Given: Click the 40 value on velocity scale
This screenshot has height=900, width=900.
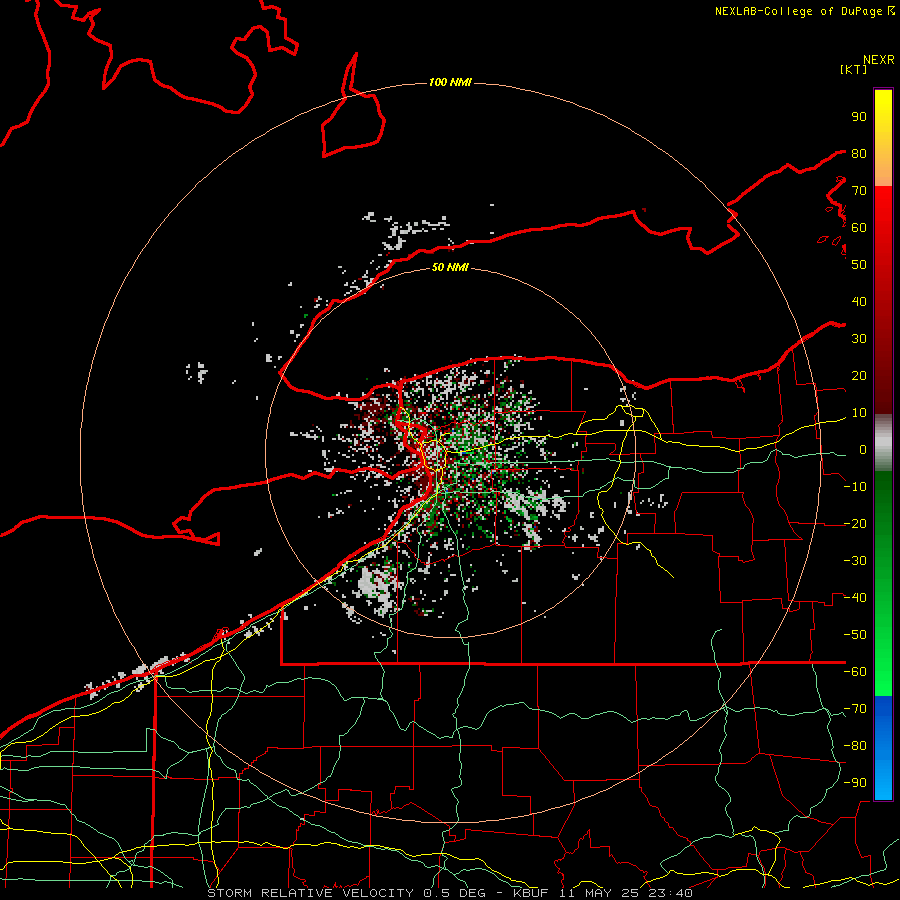Looking at the screenshot, I should pyautogui.click(x=859, y=301).
